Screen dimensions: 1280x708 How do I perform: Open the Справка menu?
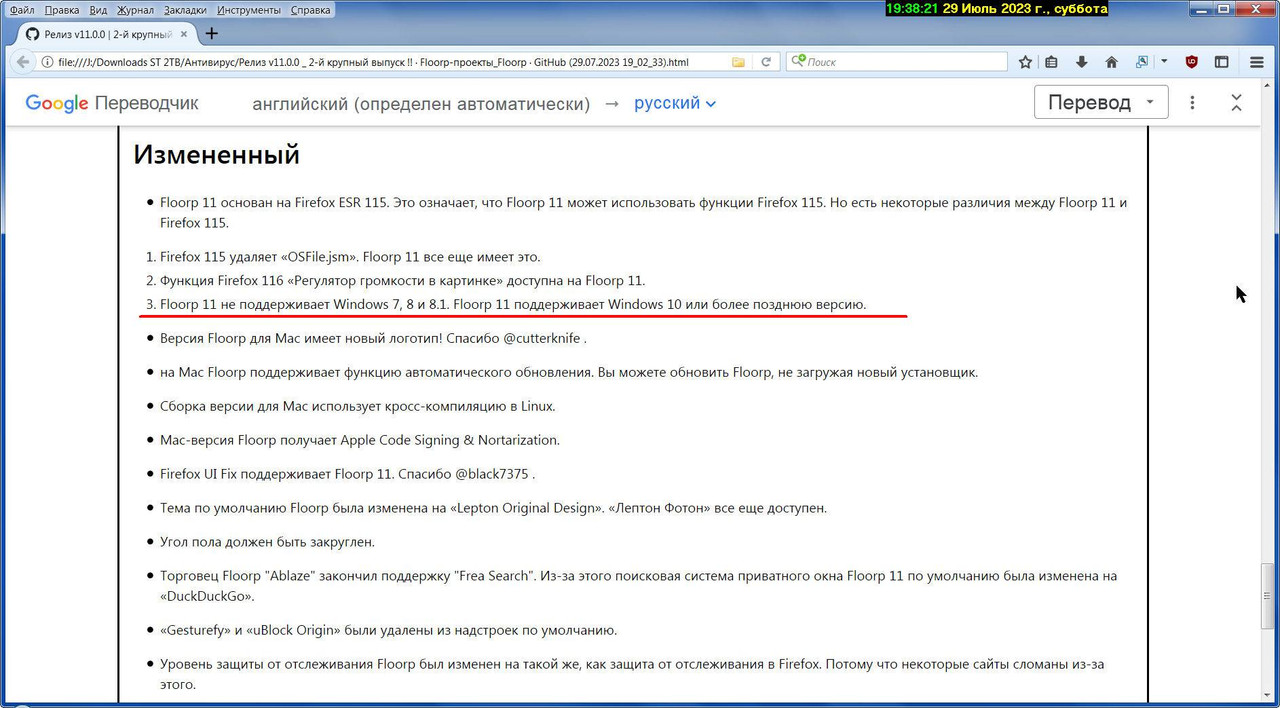pos(310,10)
